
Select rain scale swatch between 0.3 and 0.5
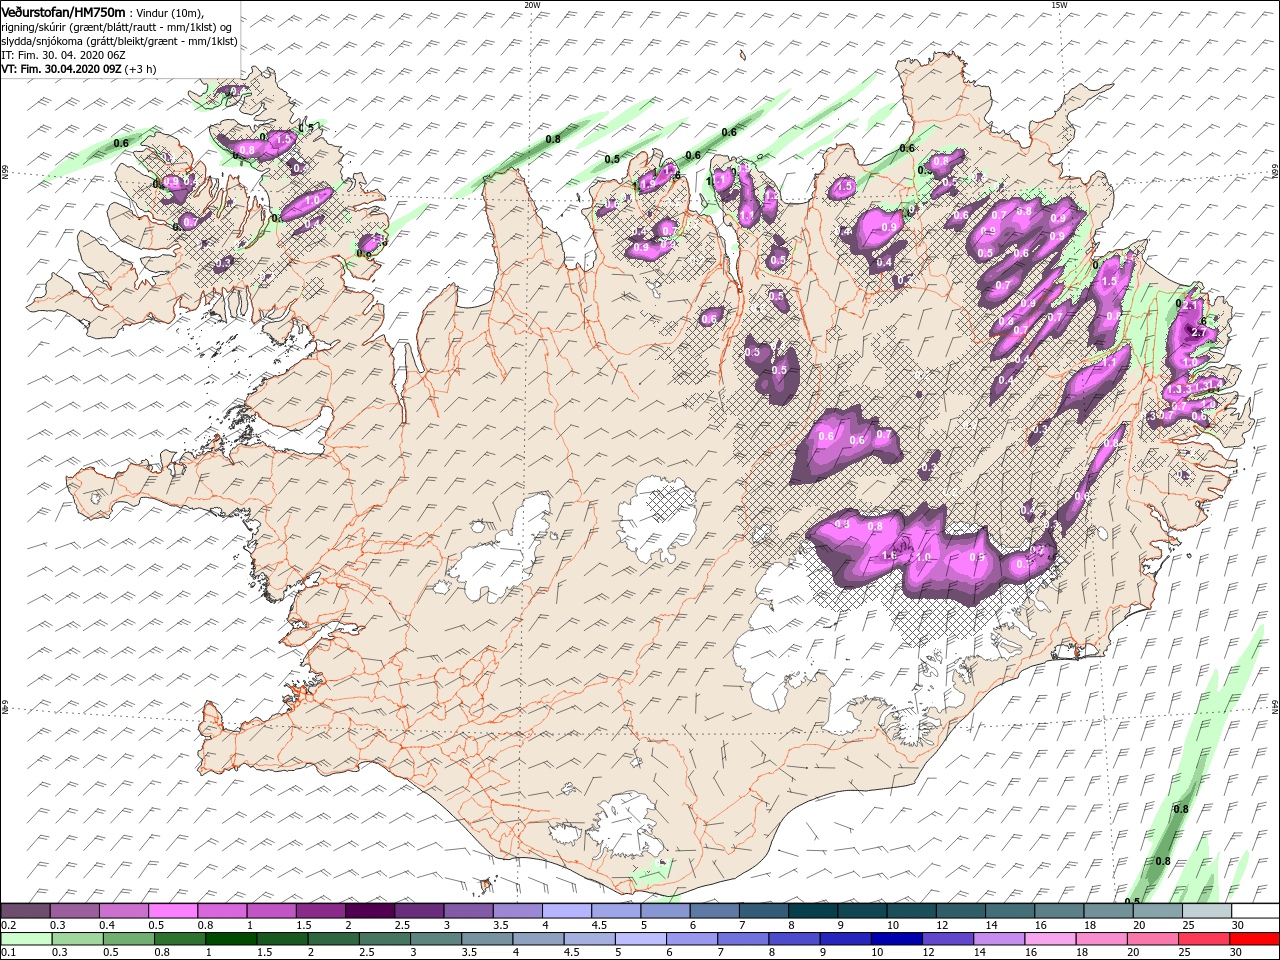77,939
